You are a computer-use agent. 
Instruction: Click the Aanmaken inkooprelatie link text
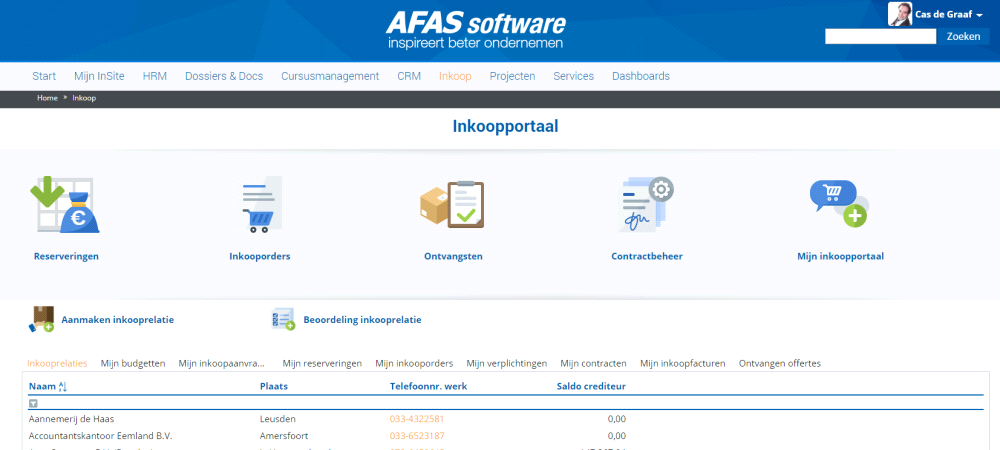point(117,320)
